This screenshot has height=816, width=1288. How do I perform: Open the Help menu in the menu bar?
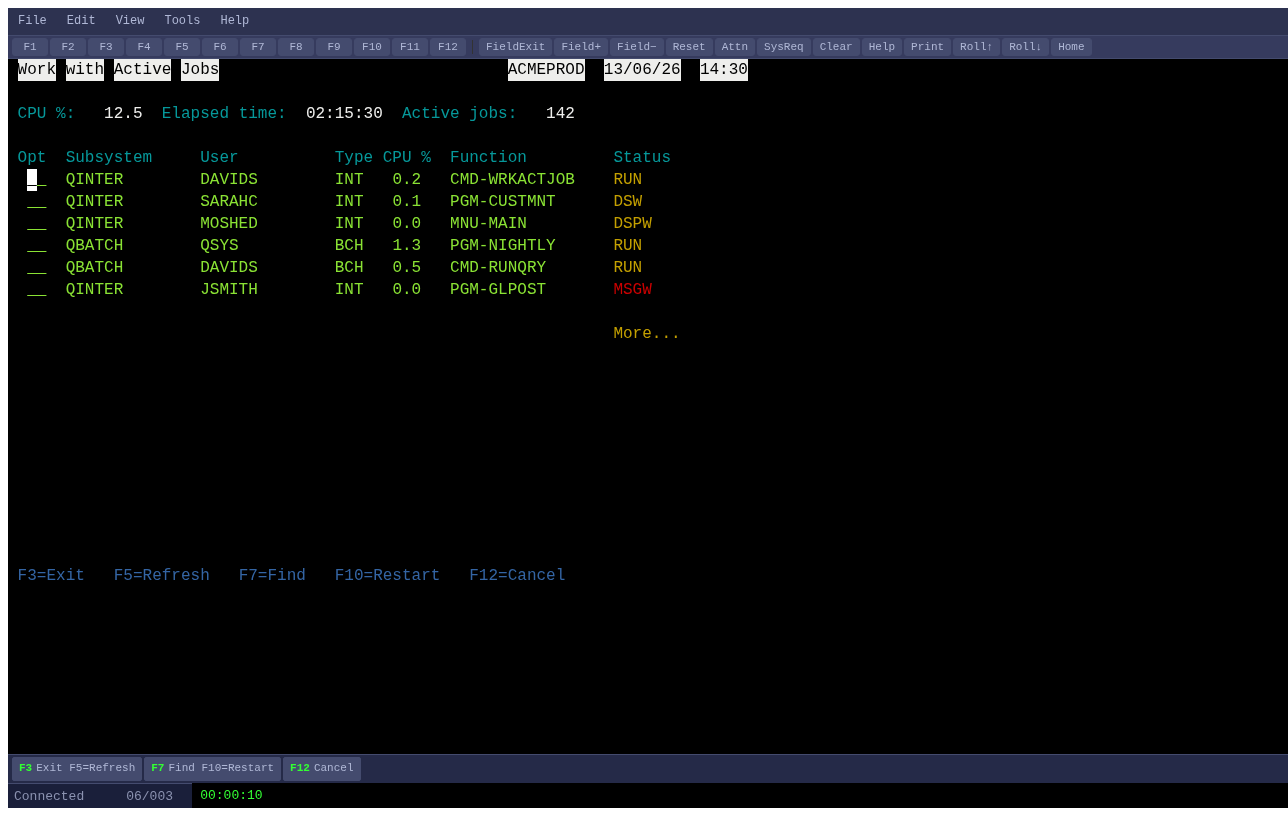pyautogui.click(x=235, y=21)
